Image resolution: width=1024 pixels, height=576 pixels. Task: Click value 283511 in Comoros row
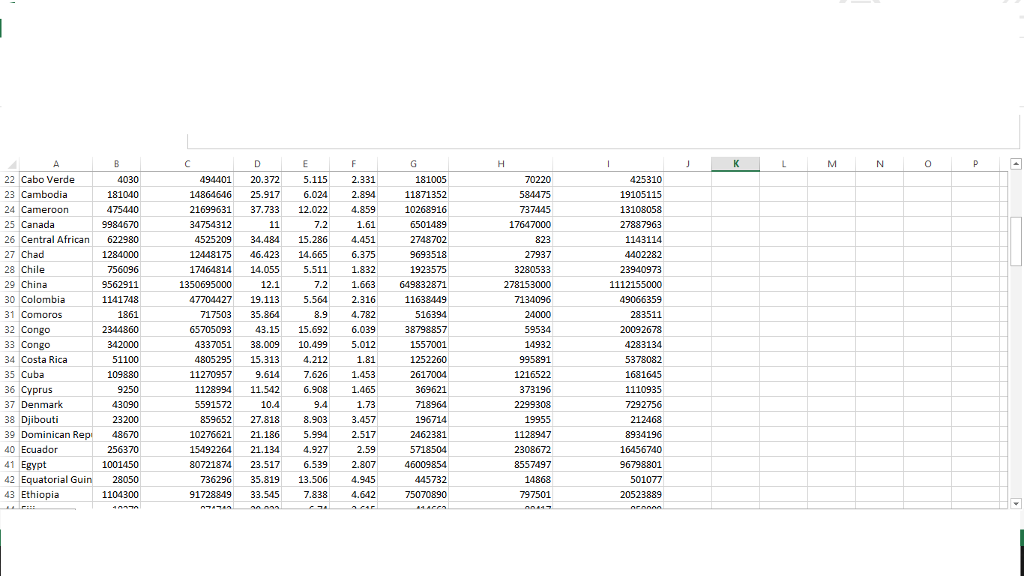608,315
